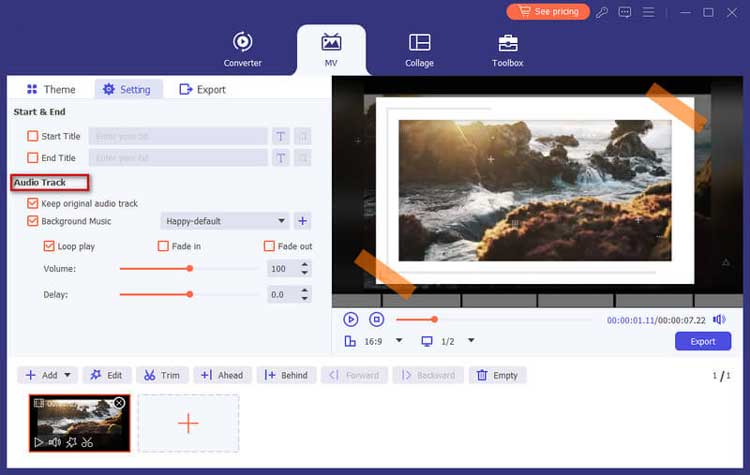Click the delay value field showing 0.0

[x=283, y=294]
